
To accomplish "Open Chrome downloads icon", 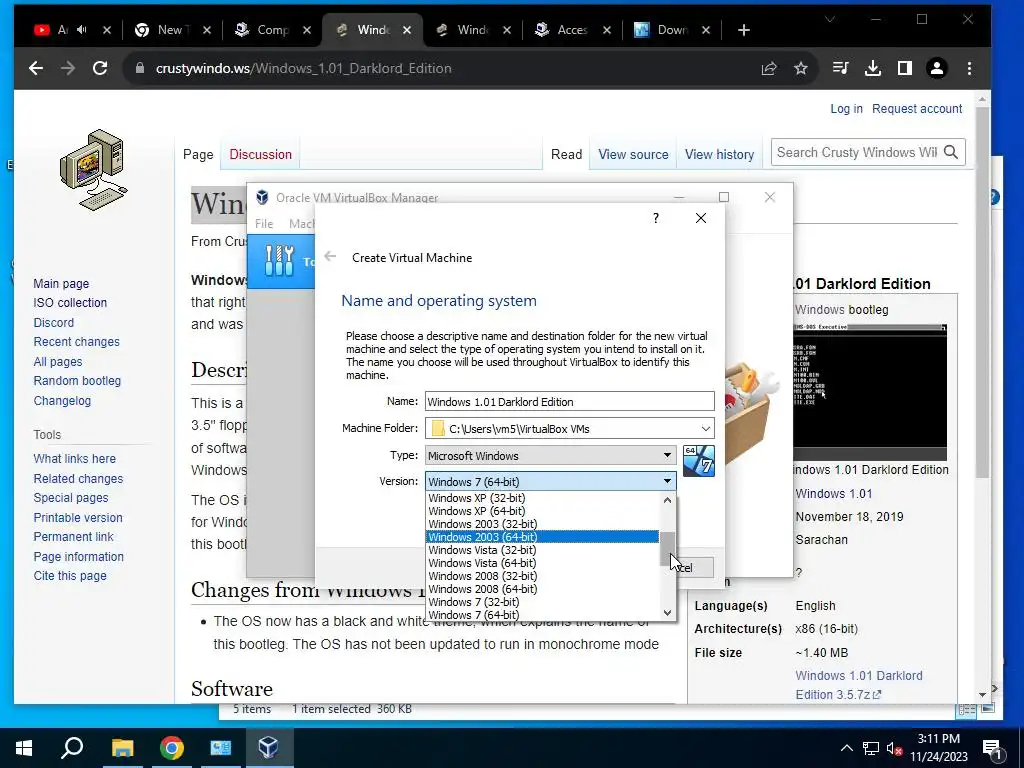I will coord(872,68).
